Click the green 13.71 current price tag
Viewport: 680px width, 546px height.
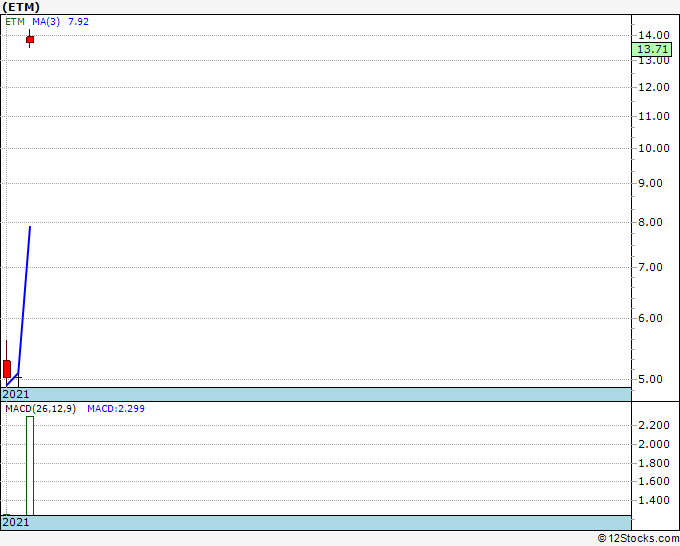point(652,49)
